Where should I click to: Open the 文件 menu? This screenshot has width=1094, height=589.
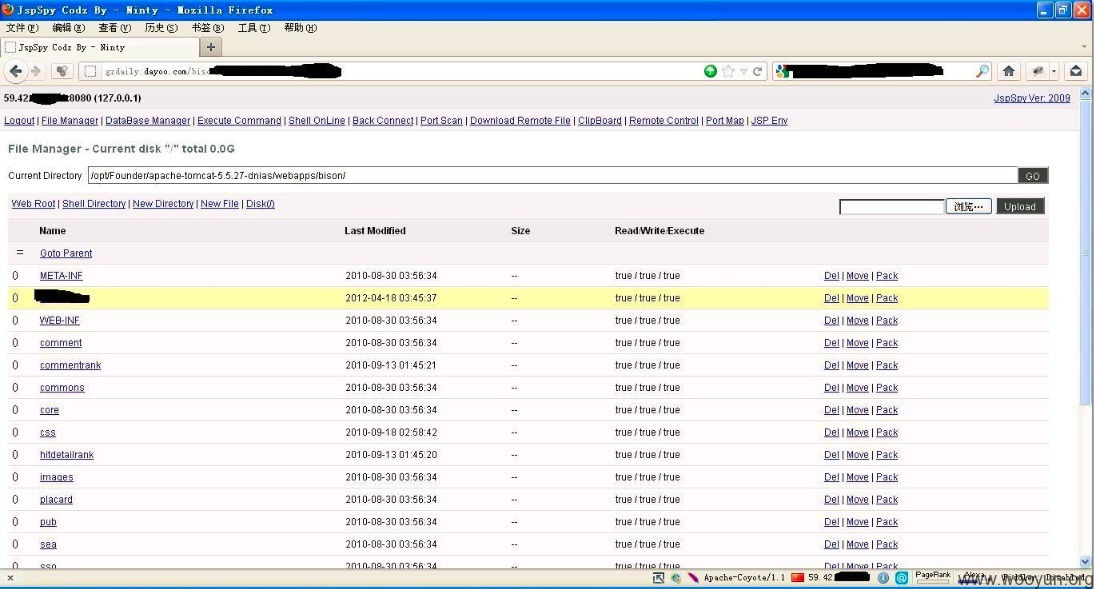(x=22, y=28)
